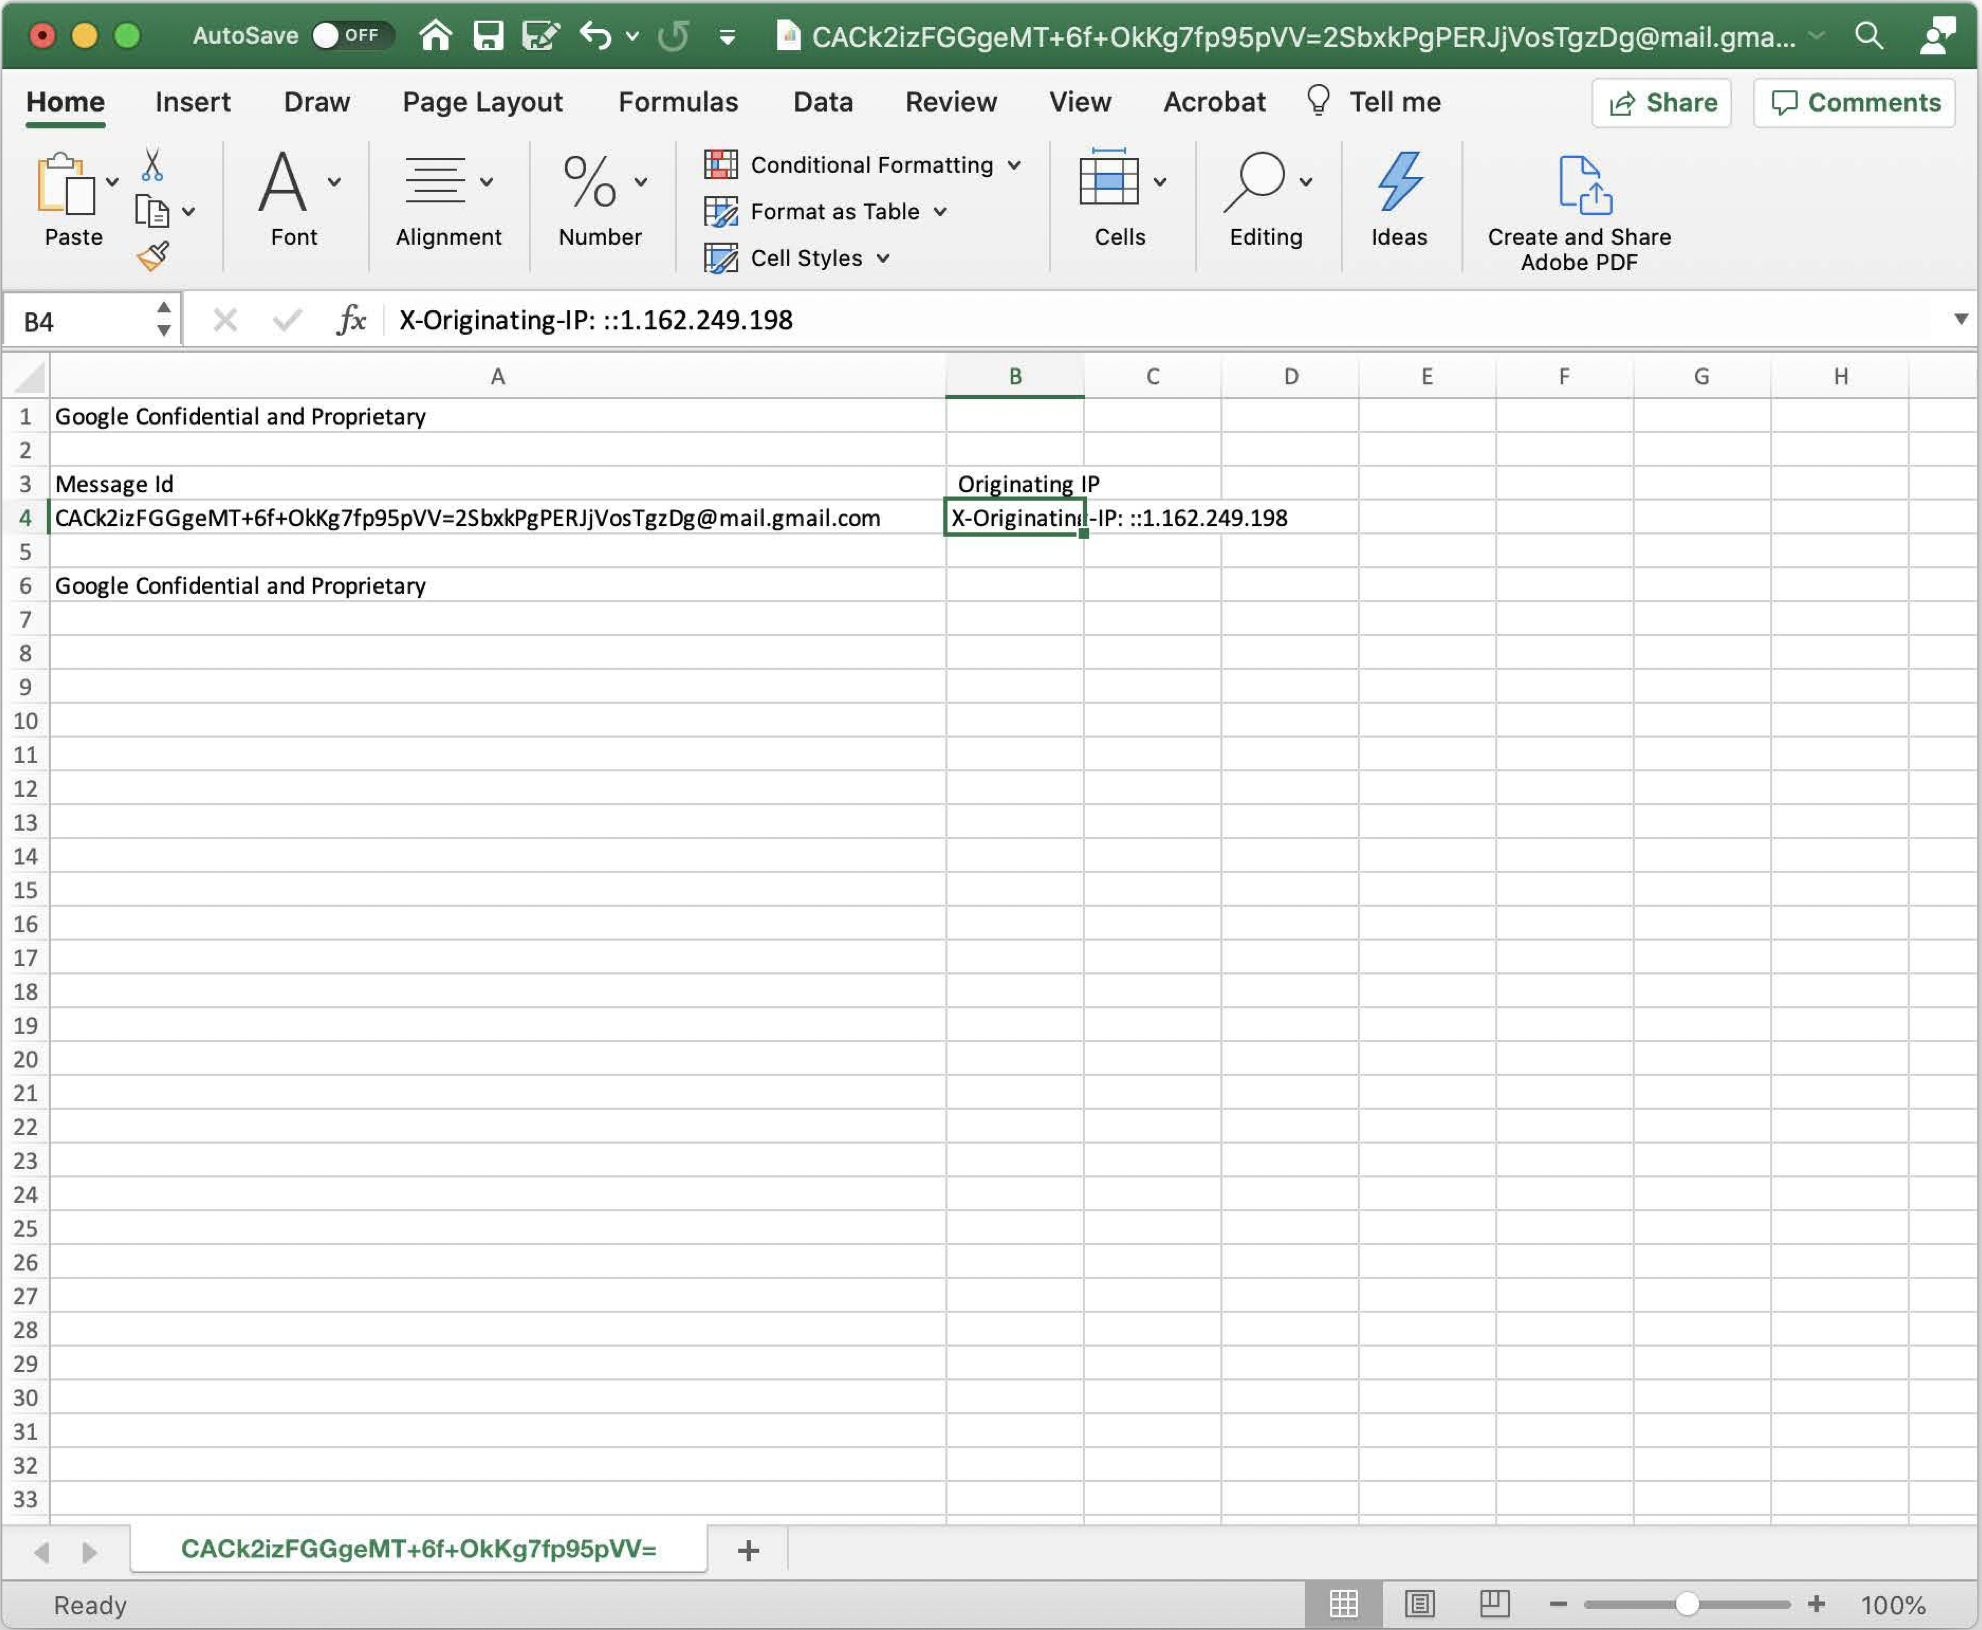Click the Name Box stepper arrows
This screenshot has height=1630, width=1982.
coord(164,320)
